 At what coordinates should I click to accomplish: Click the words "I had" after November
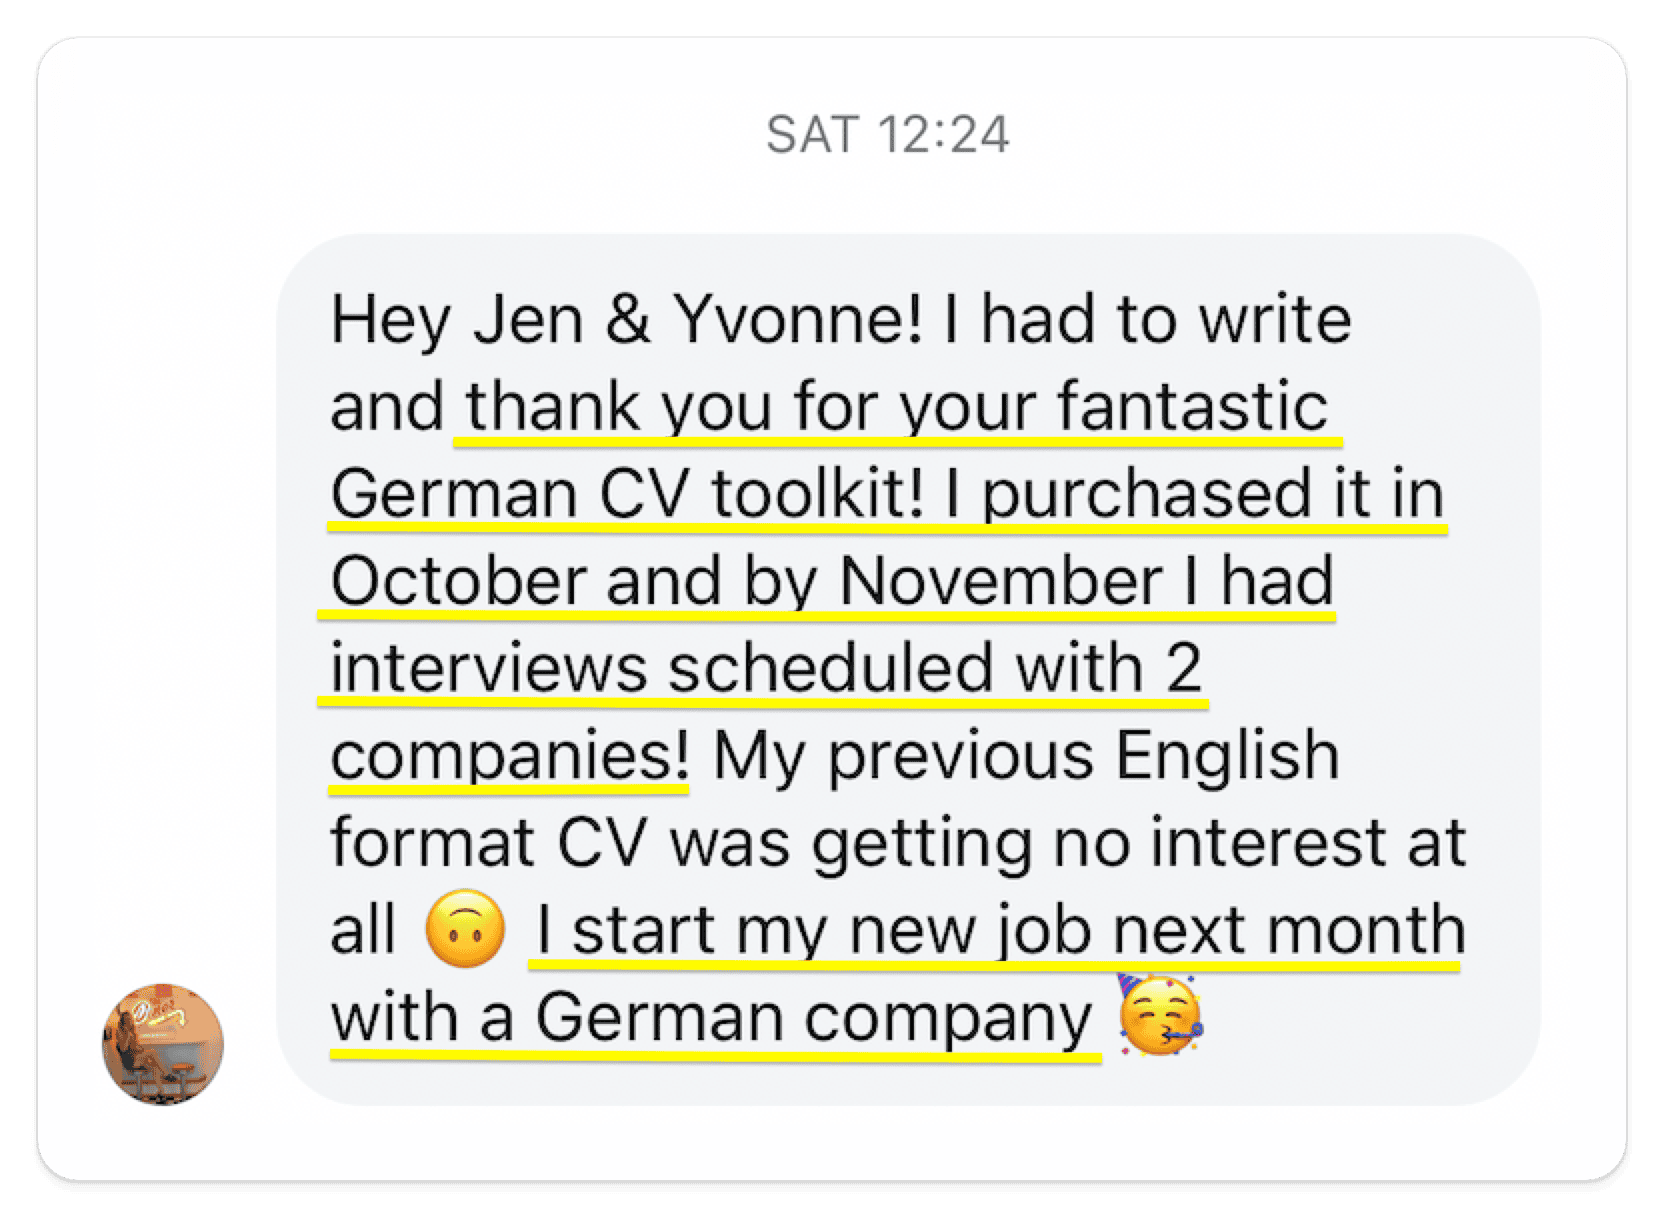(1260, 581)
